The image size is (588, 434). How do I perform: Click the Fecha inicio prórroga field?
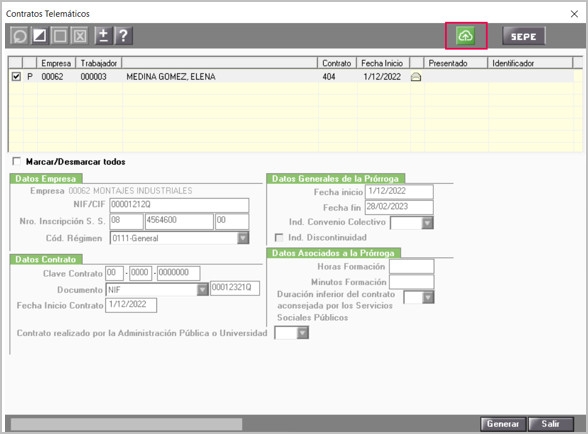click(x=399, y=191)
